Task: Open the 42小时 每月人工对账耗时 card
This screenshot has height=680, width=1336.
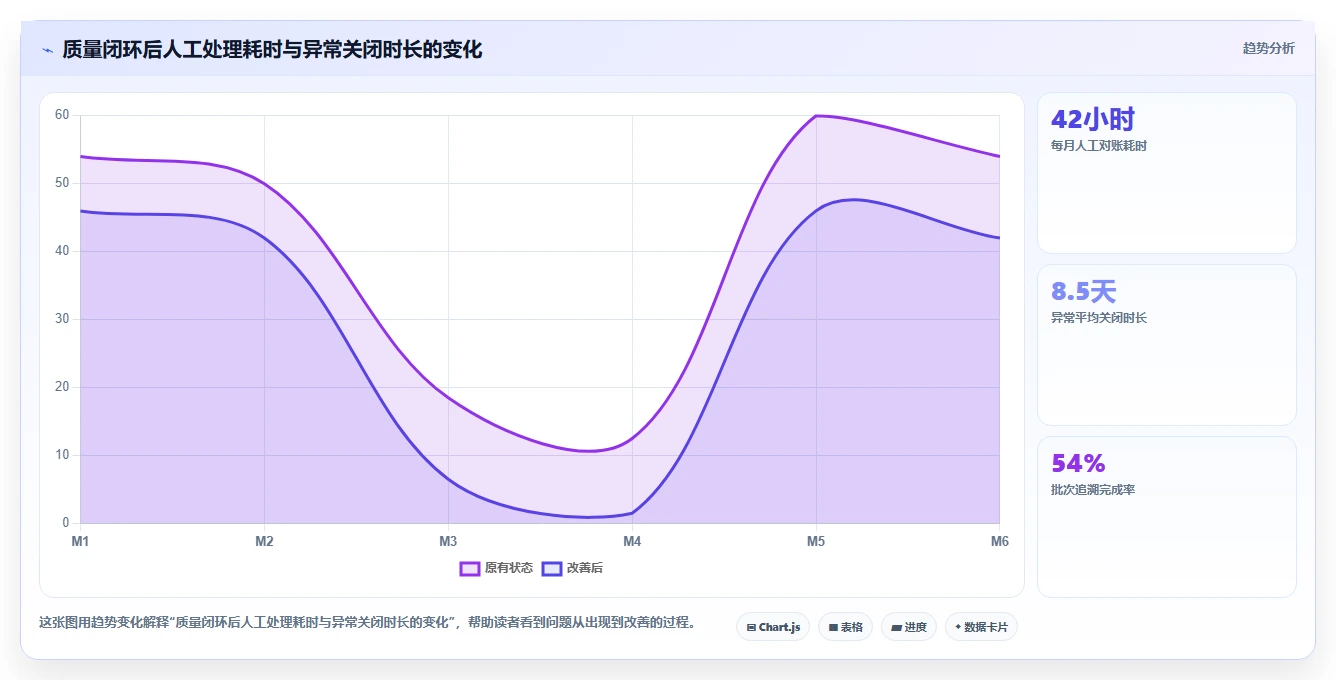Action: point(1167,173)
